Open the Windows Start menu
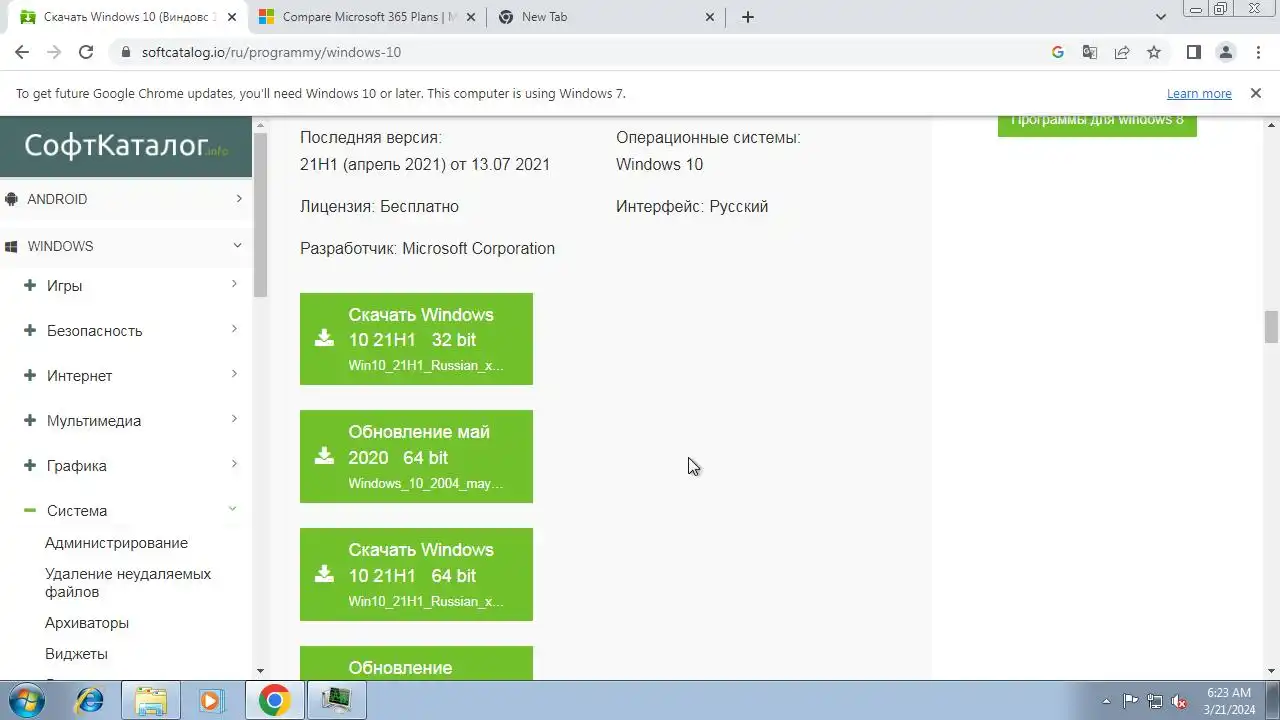Image resolution: width=1280 pixels, height=720 pixels. (x=24, y=700)
